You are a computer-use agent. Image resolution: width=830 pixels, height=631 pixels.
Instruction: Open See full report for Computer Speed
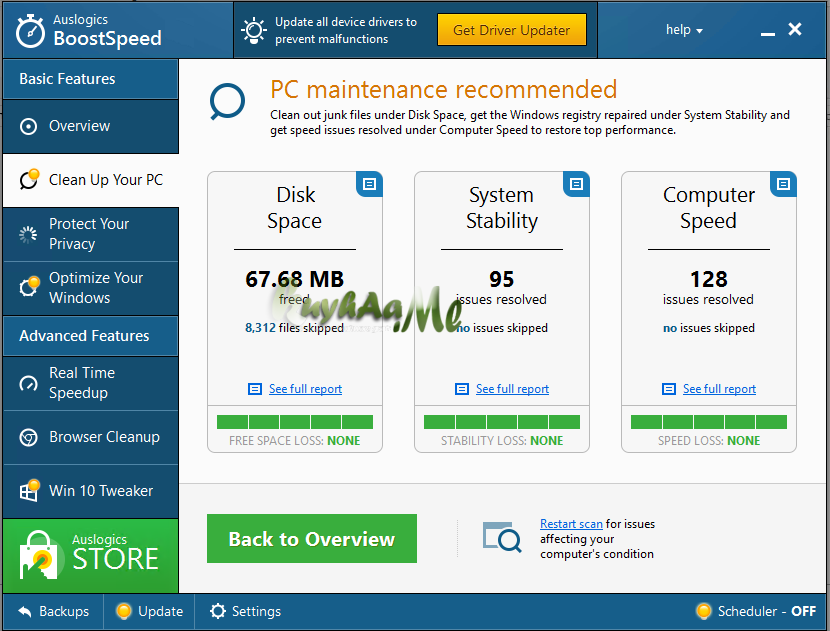point(719,389)
